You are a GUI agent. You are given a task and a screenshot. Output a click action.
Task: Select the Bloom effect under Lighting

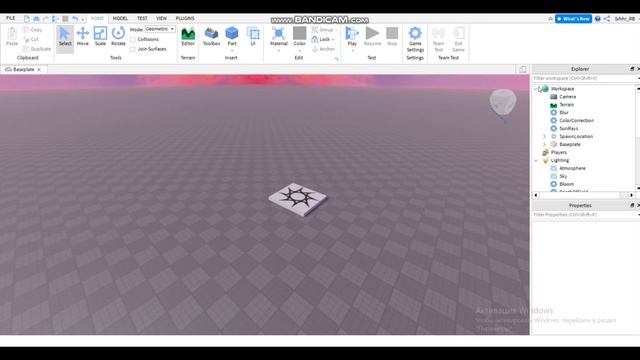point(566,184)
